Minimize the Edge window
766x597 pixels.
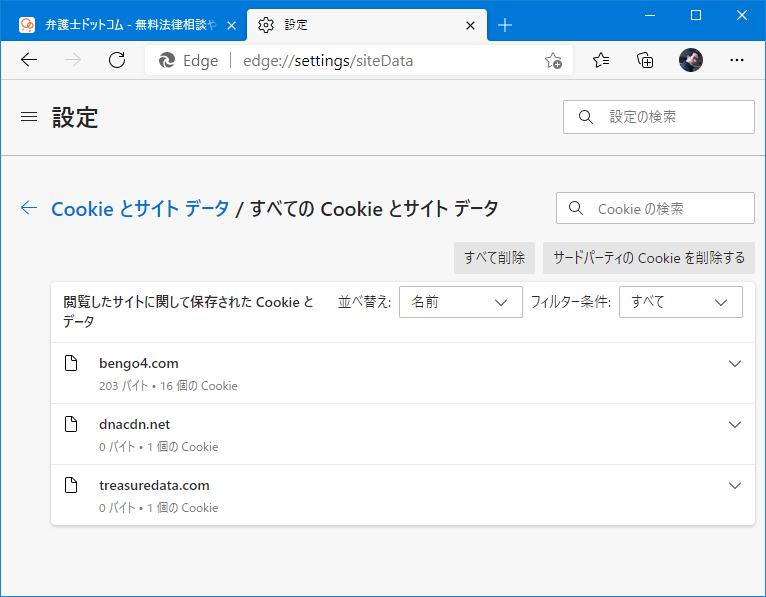pyautogui.click(x=650, y=15)
